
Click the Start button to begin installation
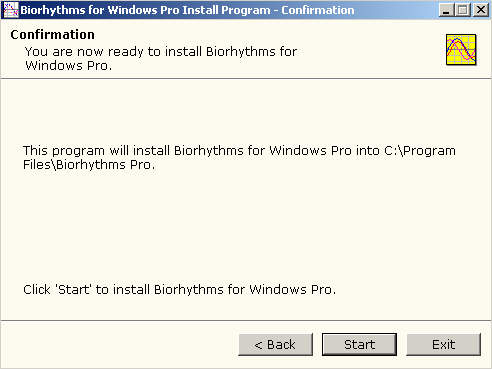point(359,344)
